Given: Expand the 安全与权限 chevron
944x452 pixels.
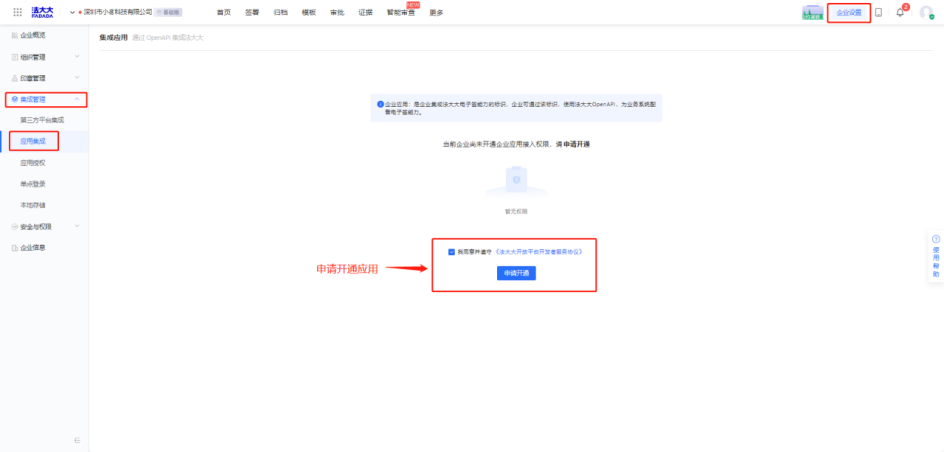Looking at the screenshot, I should pos(76,226).
